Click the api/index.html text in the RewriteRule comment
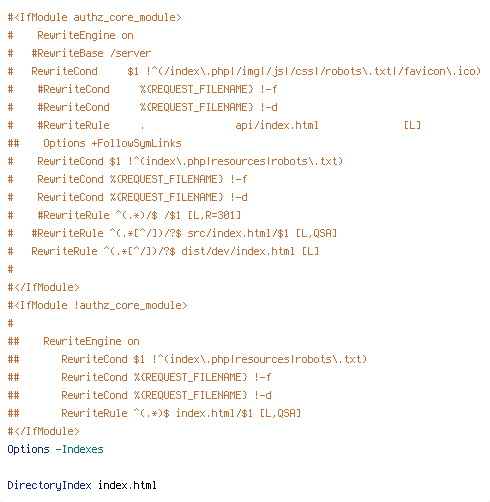Viewport: 490px width, 502px height. click(277, 125)
